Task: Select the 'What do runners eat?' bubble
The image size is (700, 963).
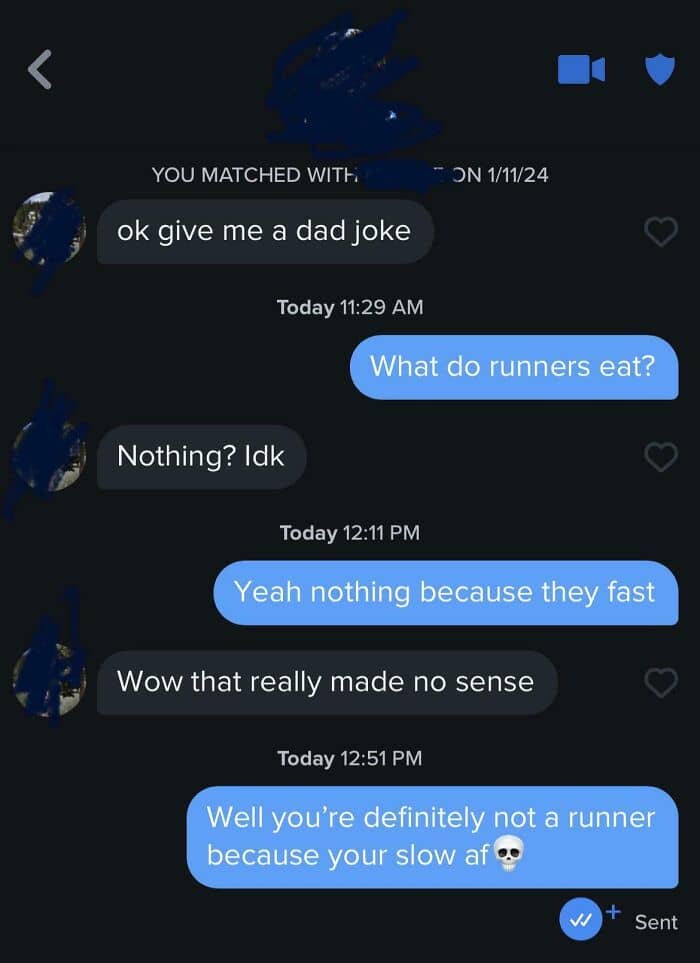Action: 514,367
